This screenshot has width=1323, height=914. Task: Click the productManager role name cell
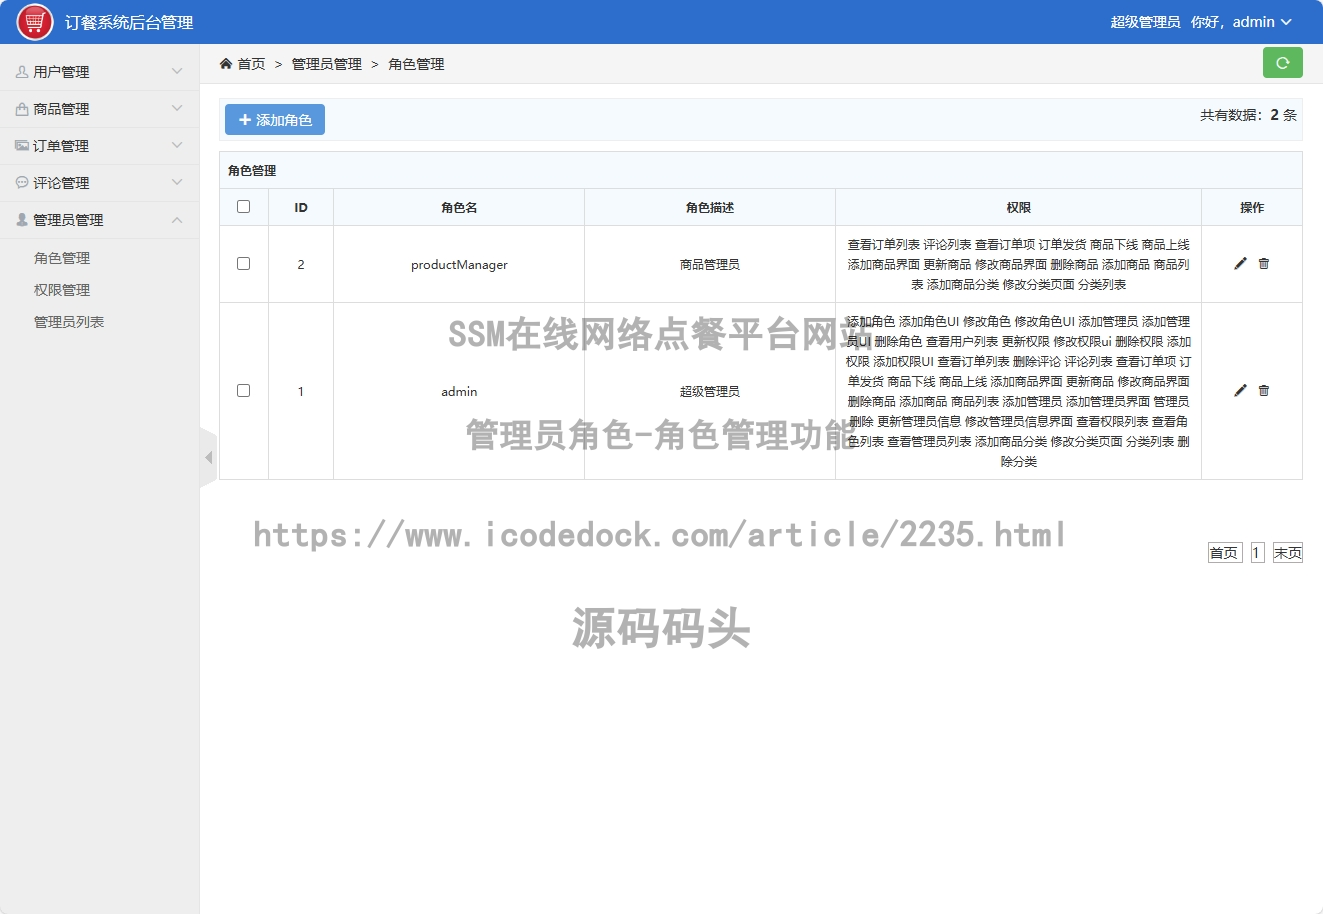pos(459,265)
